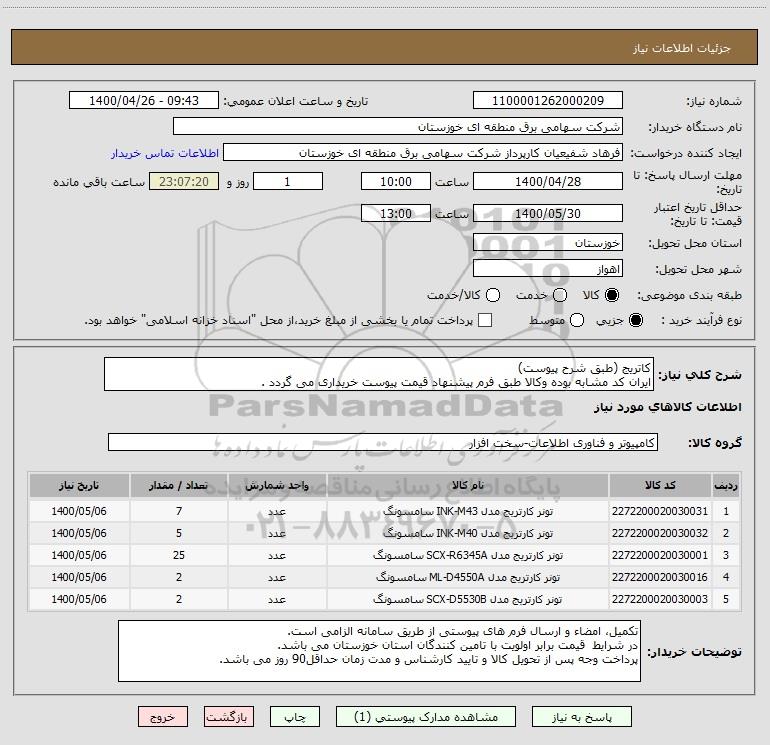770x745 pixels.
Task: Select the کالا/خدمت radio button
Action: coord(493,295)
